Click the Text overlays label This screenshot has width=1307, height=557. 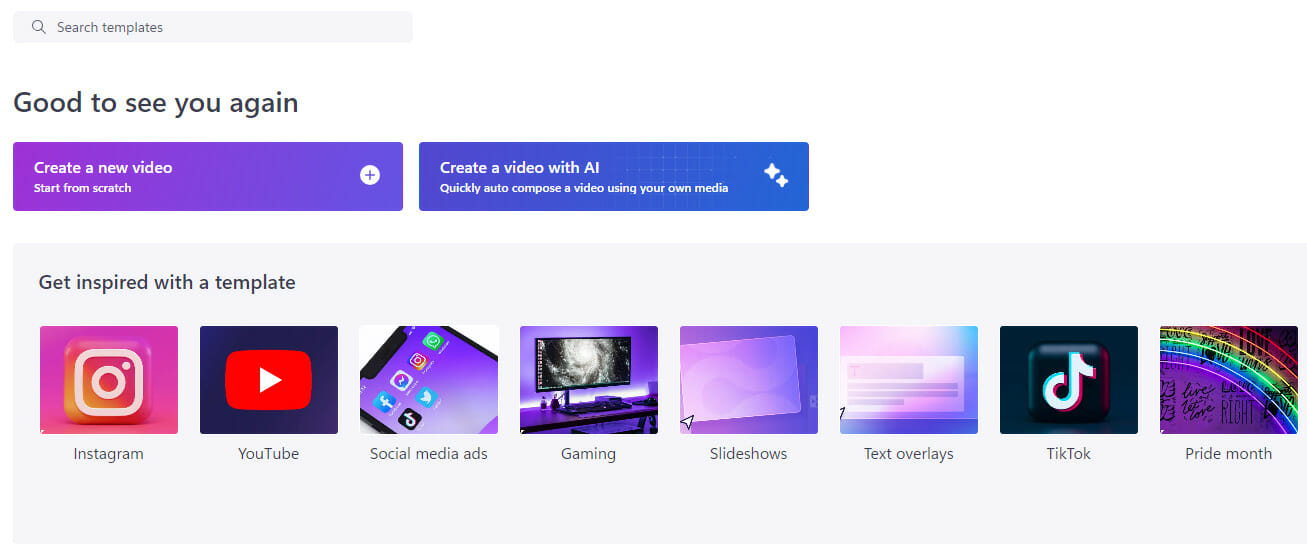(x=909, y=454)
